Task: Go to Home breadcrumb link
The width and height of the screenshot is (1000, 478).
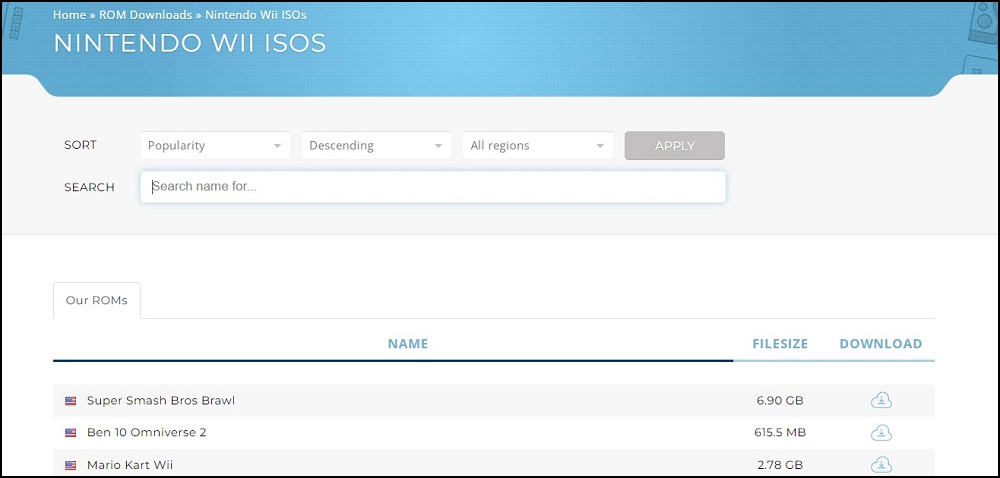Action: (x=69, y=14)
